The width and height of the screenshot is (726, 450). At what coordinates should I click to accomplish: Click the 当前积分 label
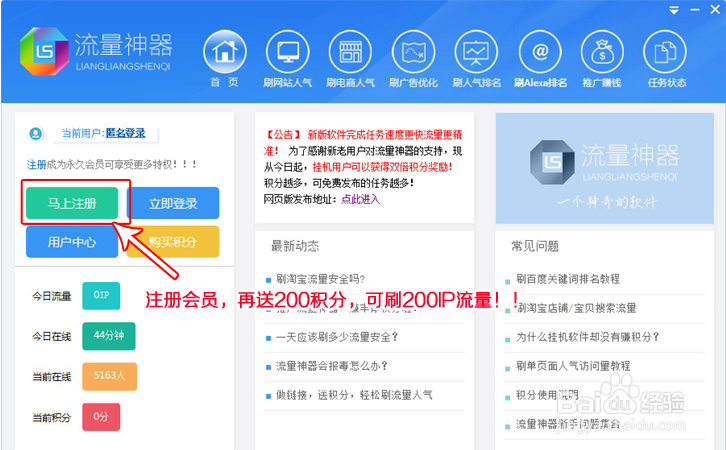pyautogui.click(x=51, y=418)
